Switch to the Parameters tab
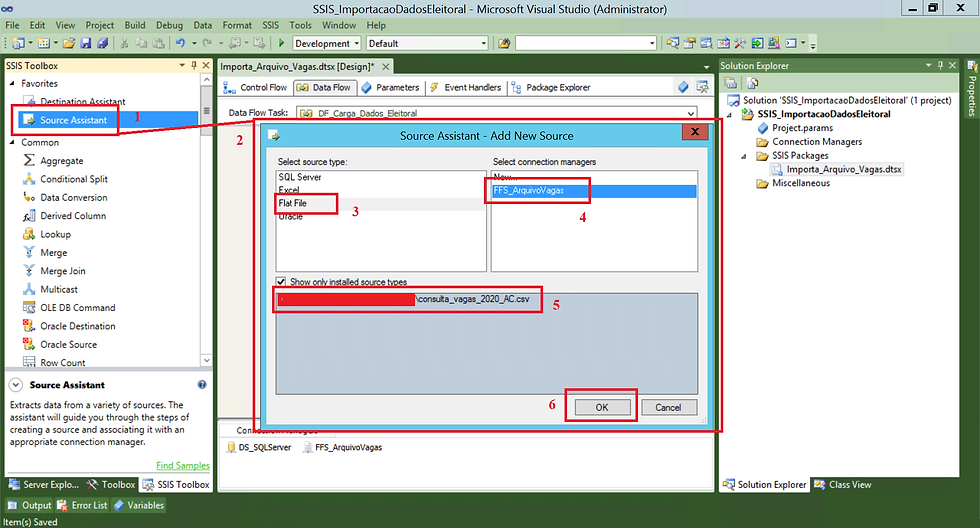Image resolution: width=980 pixels, height=528 pixels. pos(391,87)
